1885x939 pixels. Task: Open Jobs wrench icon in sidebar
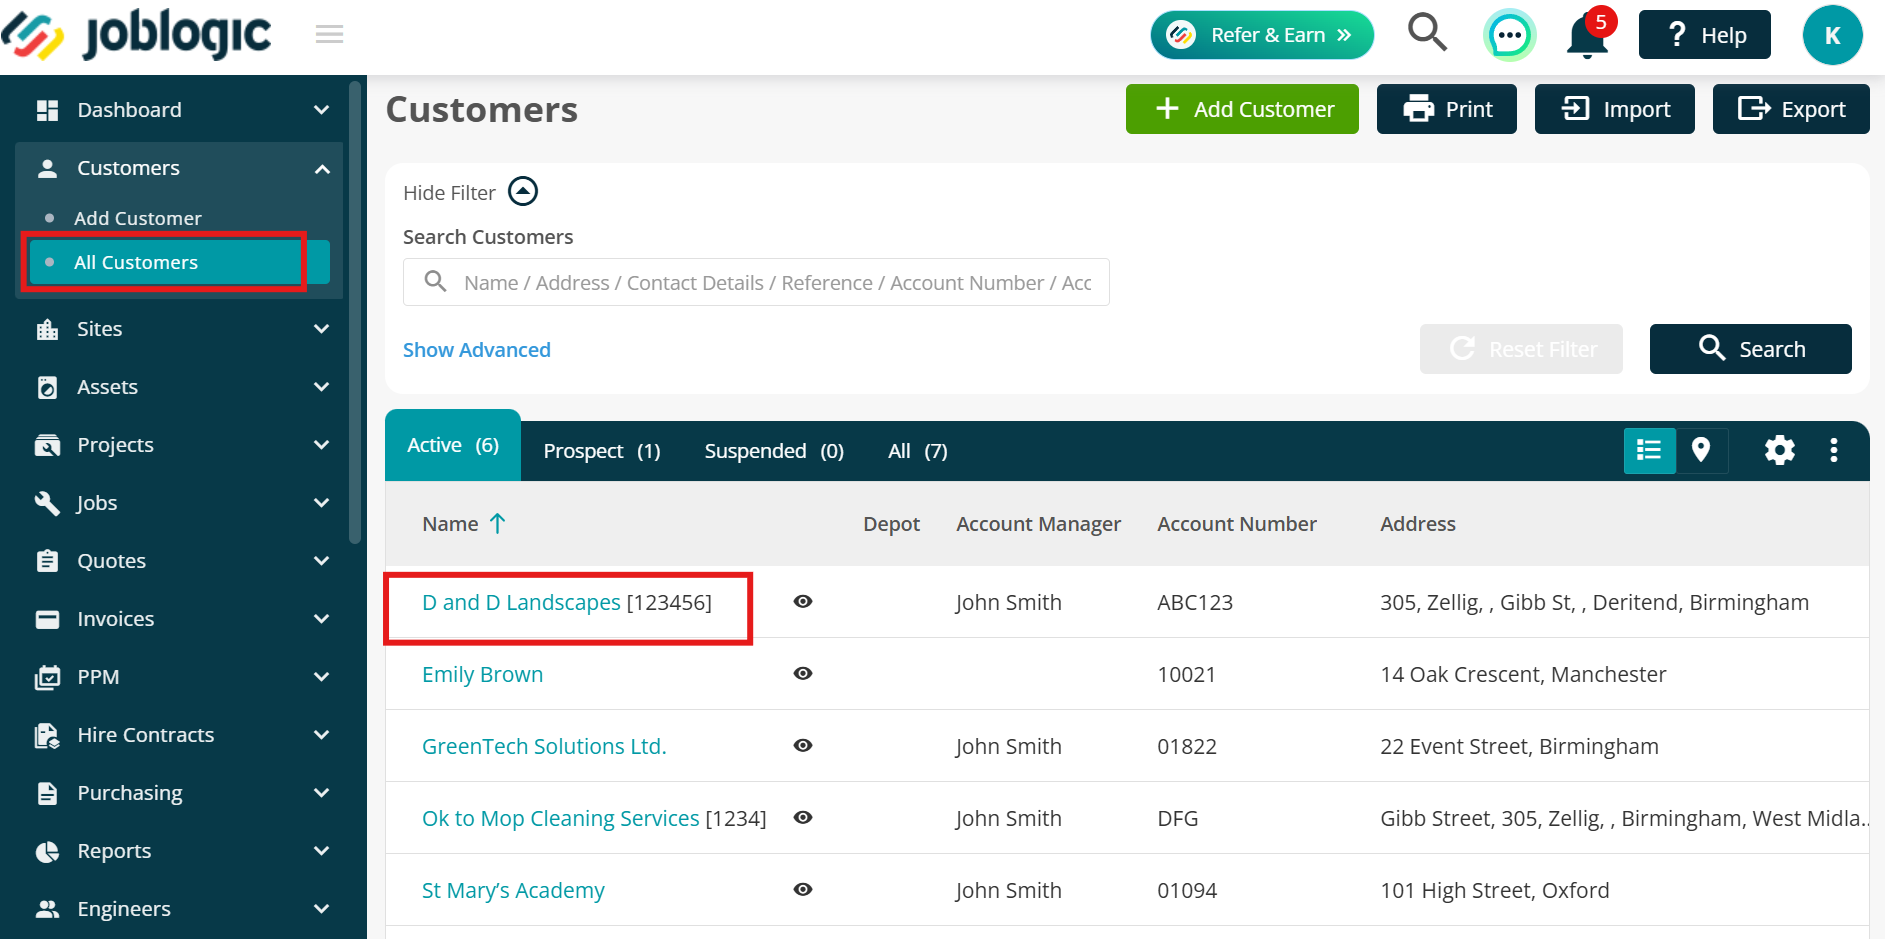tap(47, 503)
